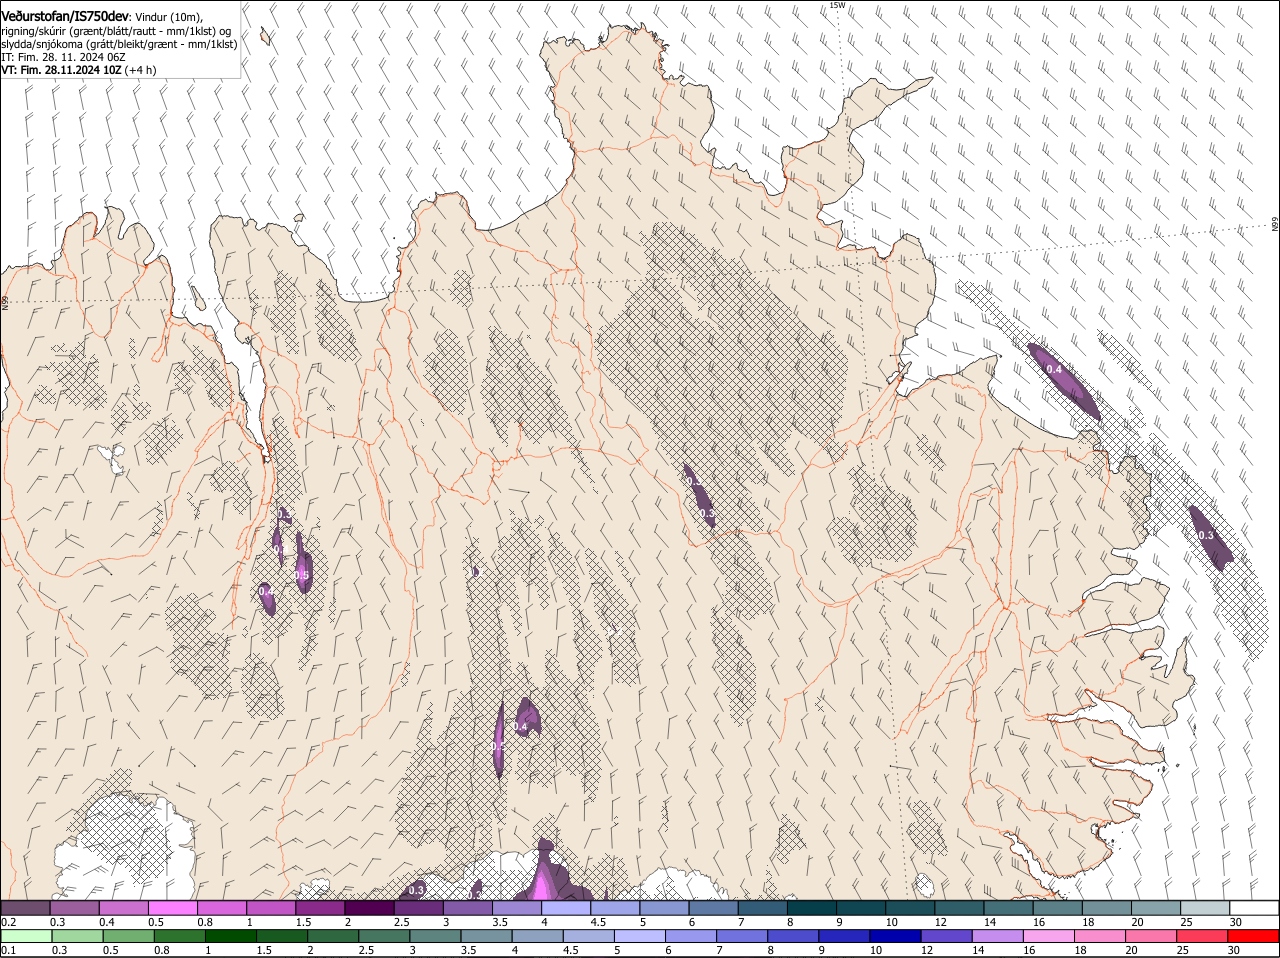The height and width of the screenshot is (958, 1280).
Task: Click the bright red bottom legend swatch above 30
Action: 1254,936
